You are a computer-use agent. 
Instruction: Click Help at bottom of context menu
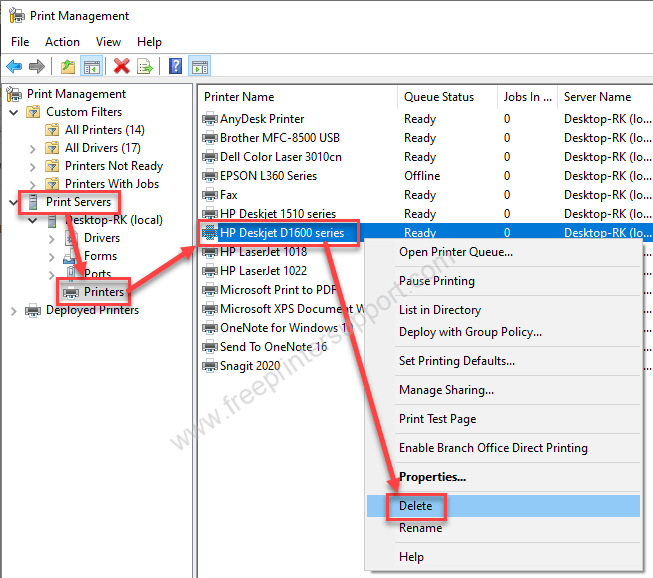pos(503,557)
